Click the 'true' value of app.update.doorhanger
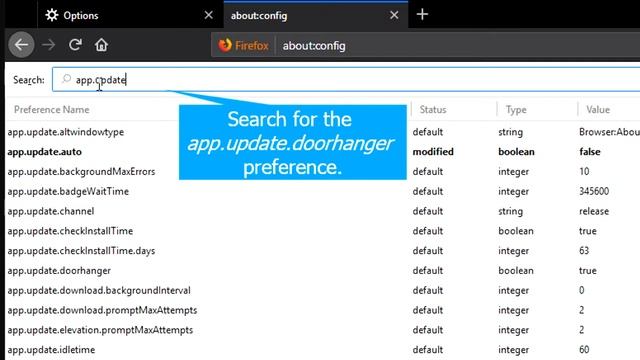The width and height of the screenshot is (640, 360). click(587, 270)
